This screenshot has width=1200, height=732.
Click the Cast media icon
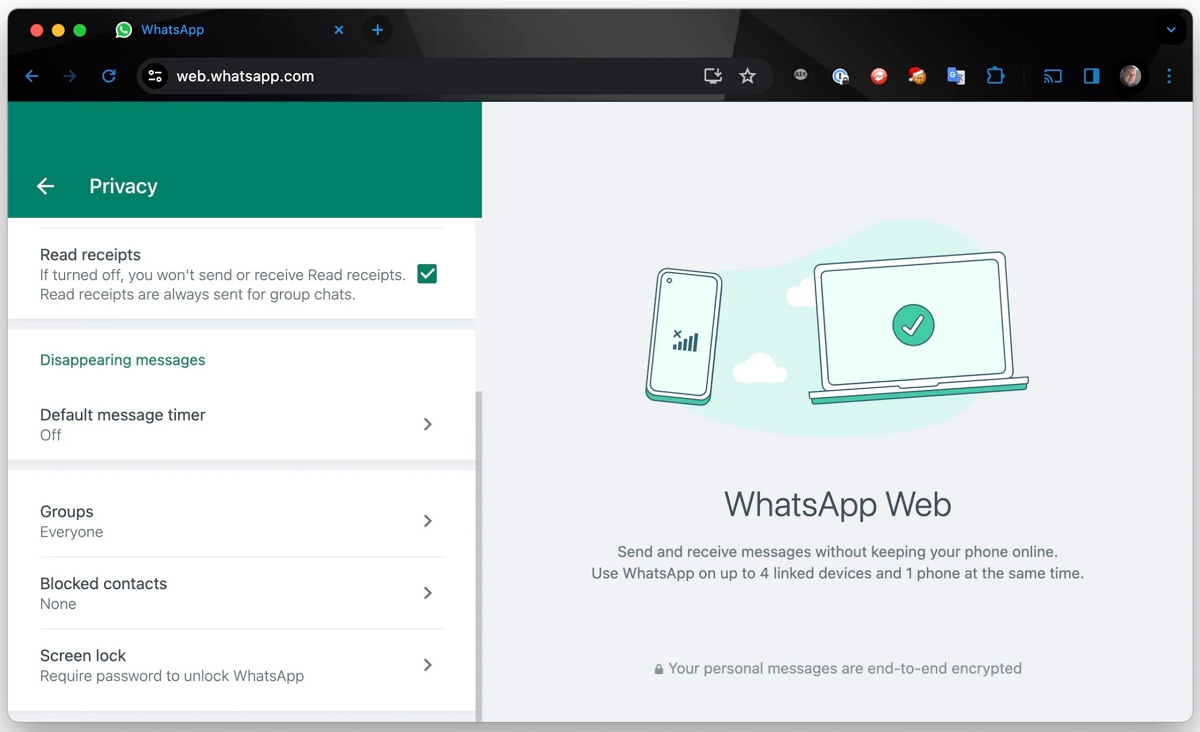[1052, 76]
